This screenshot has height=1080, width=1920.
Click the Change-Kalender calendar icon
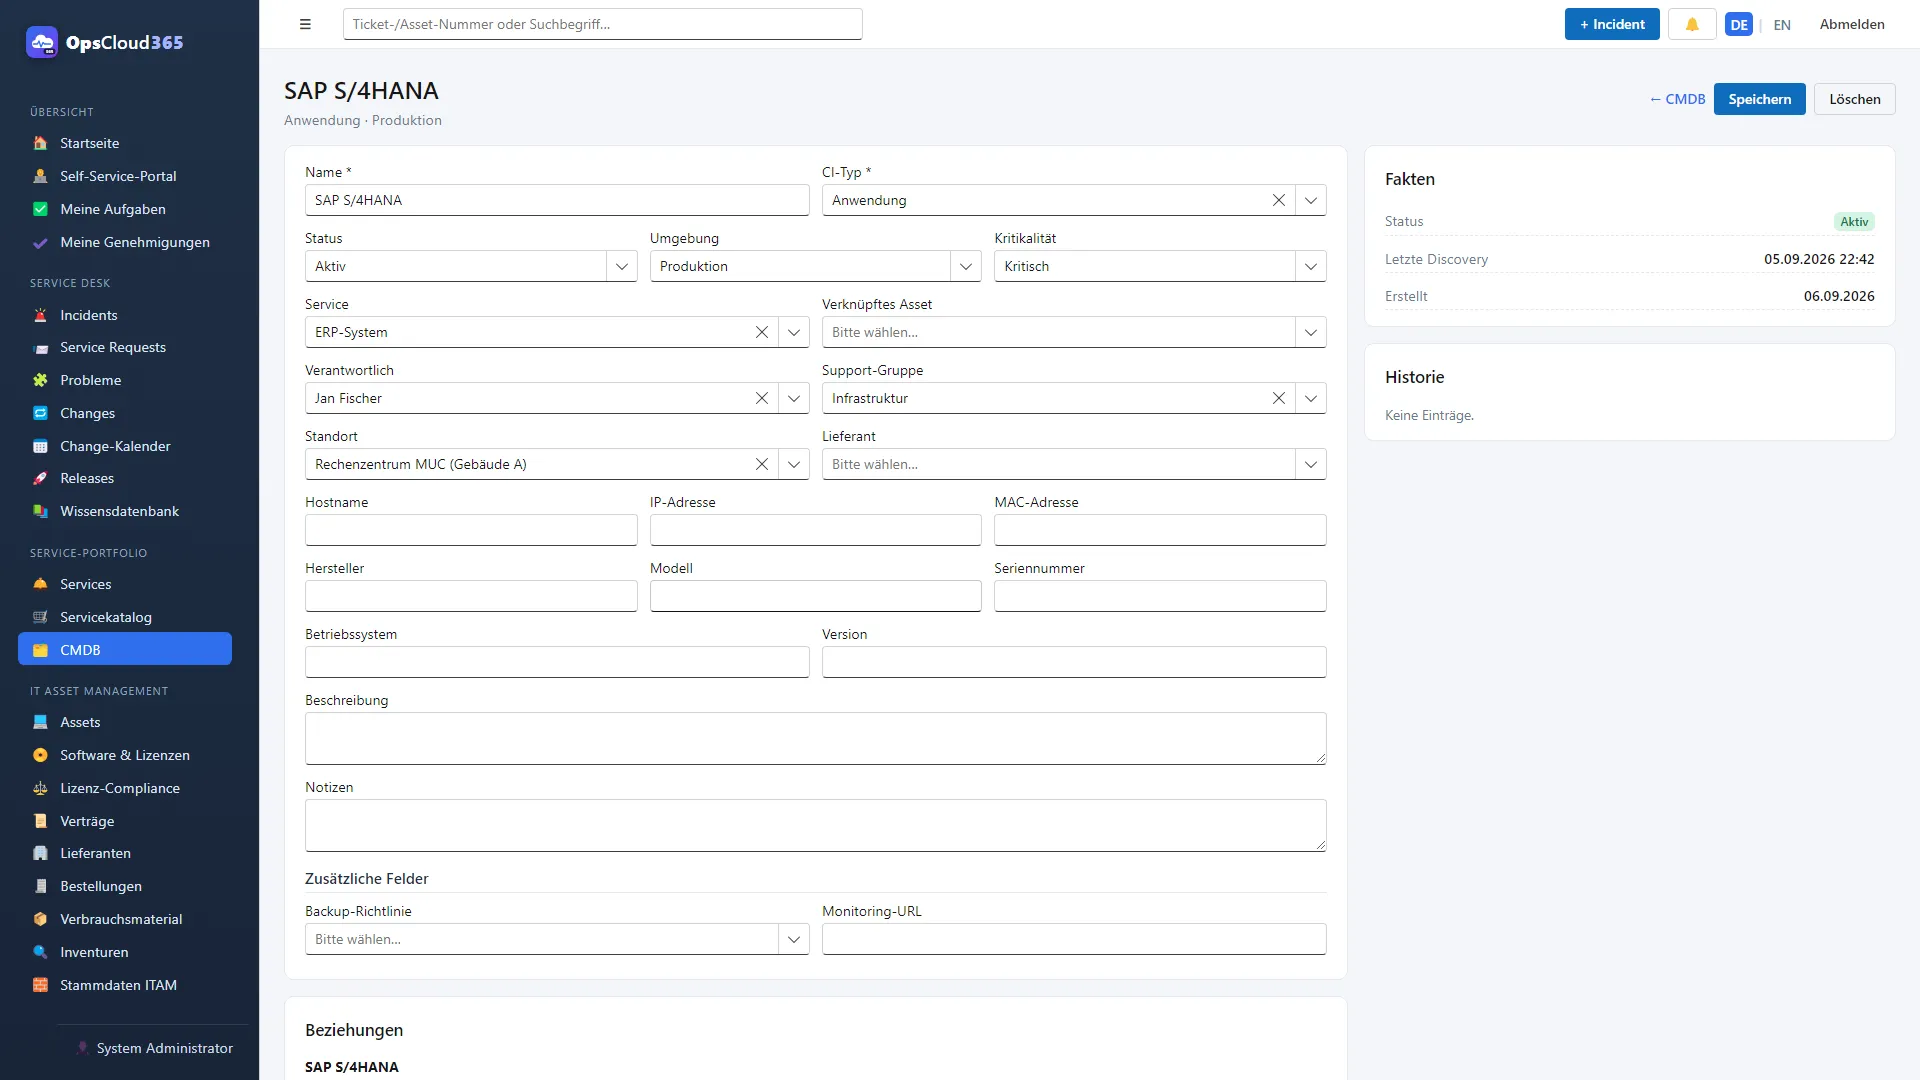40,446
